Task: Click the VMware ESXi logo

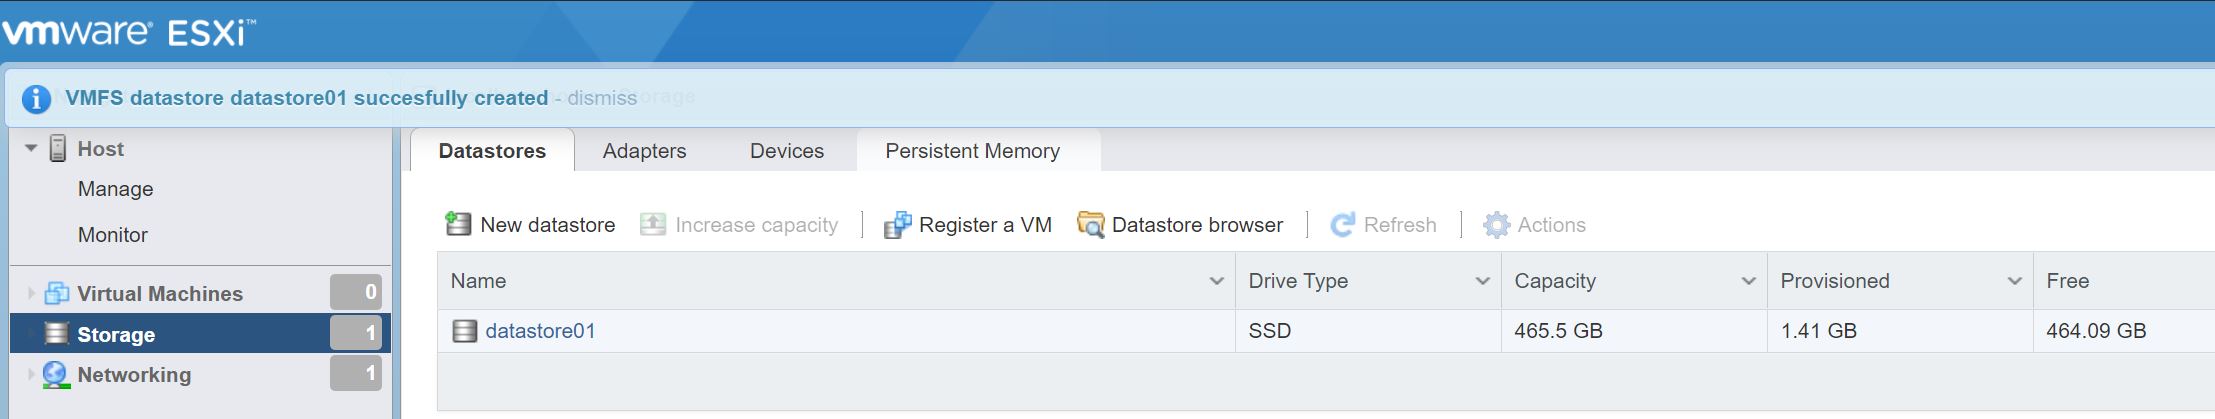Action: coord(128,32)
